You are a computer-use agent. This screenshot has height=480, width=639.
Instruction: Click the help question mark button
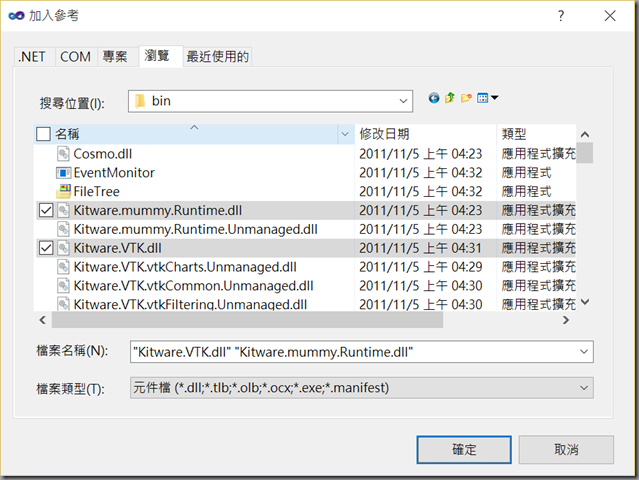tap(561, 16)
